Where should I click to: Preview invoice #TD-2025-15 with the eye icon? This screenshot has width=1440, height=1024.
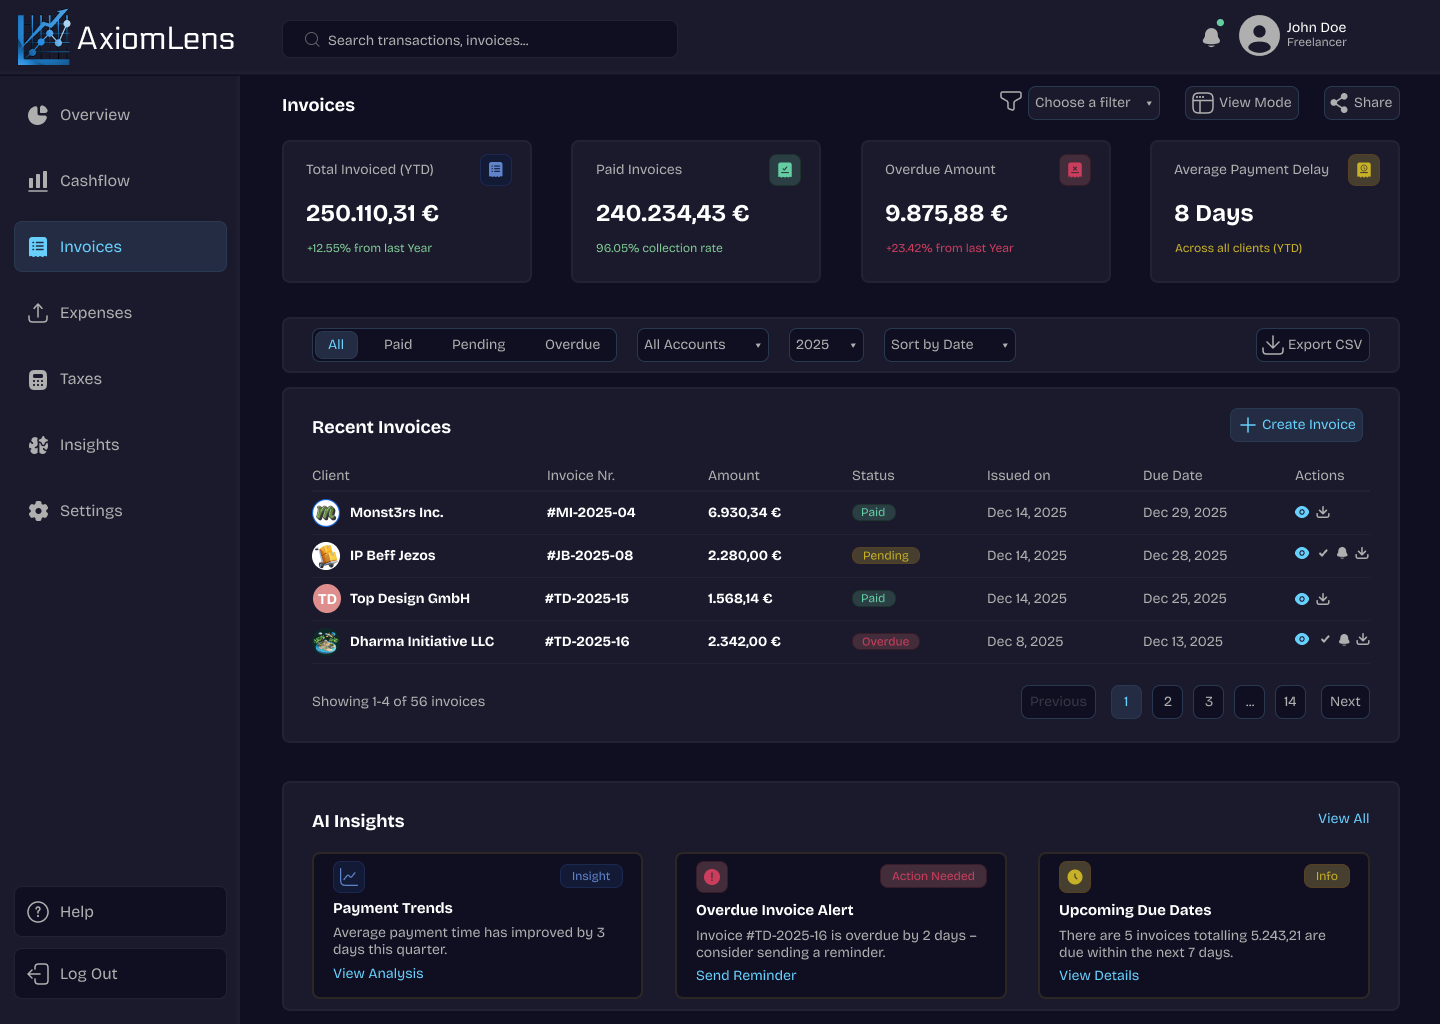coord(1302,598)
